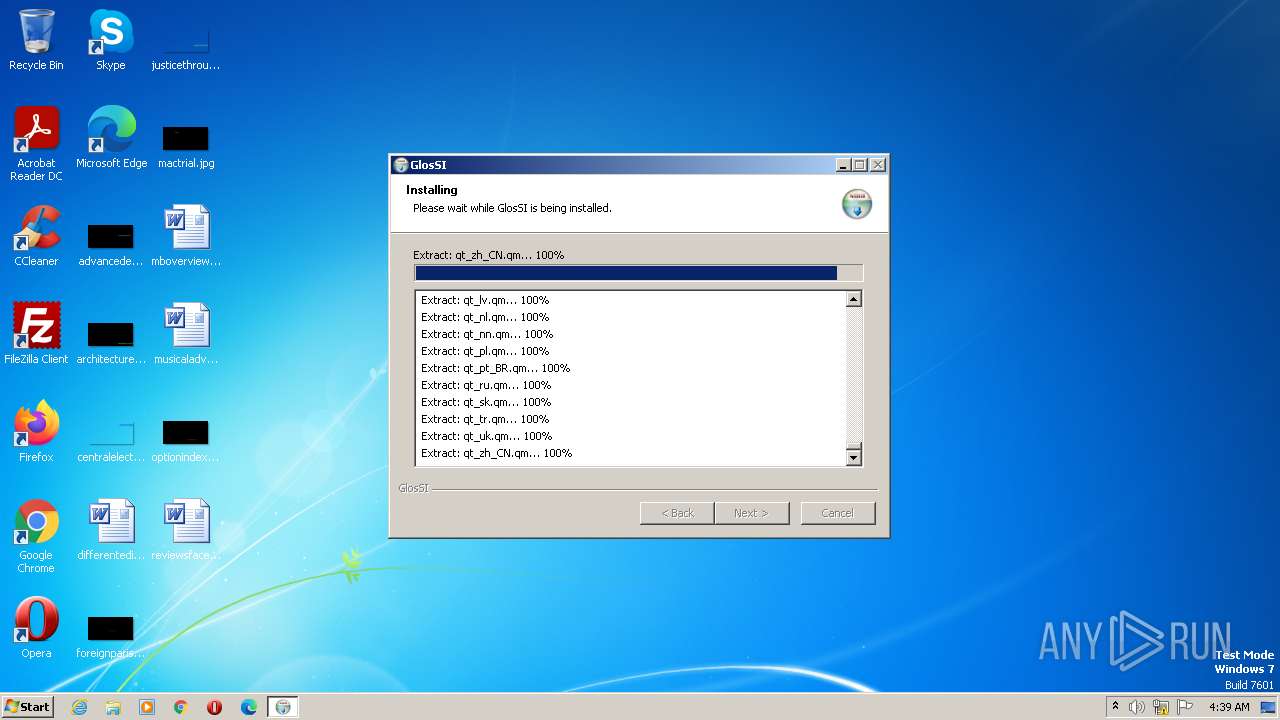Select the differentedi Word document
Viewport: 1280px width, 720px height.
click(x=111, y=530)
